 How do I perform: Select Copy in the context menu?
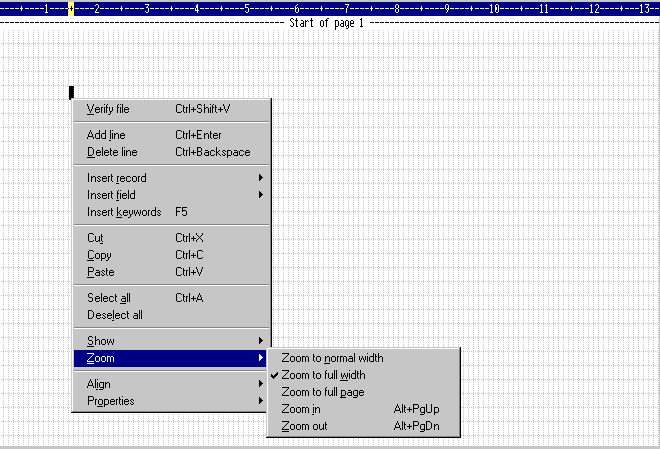tap(99, 255)
